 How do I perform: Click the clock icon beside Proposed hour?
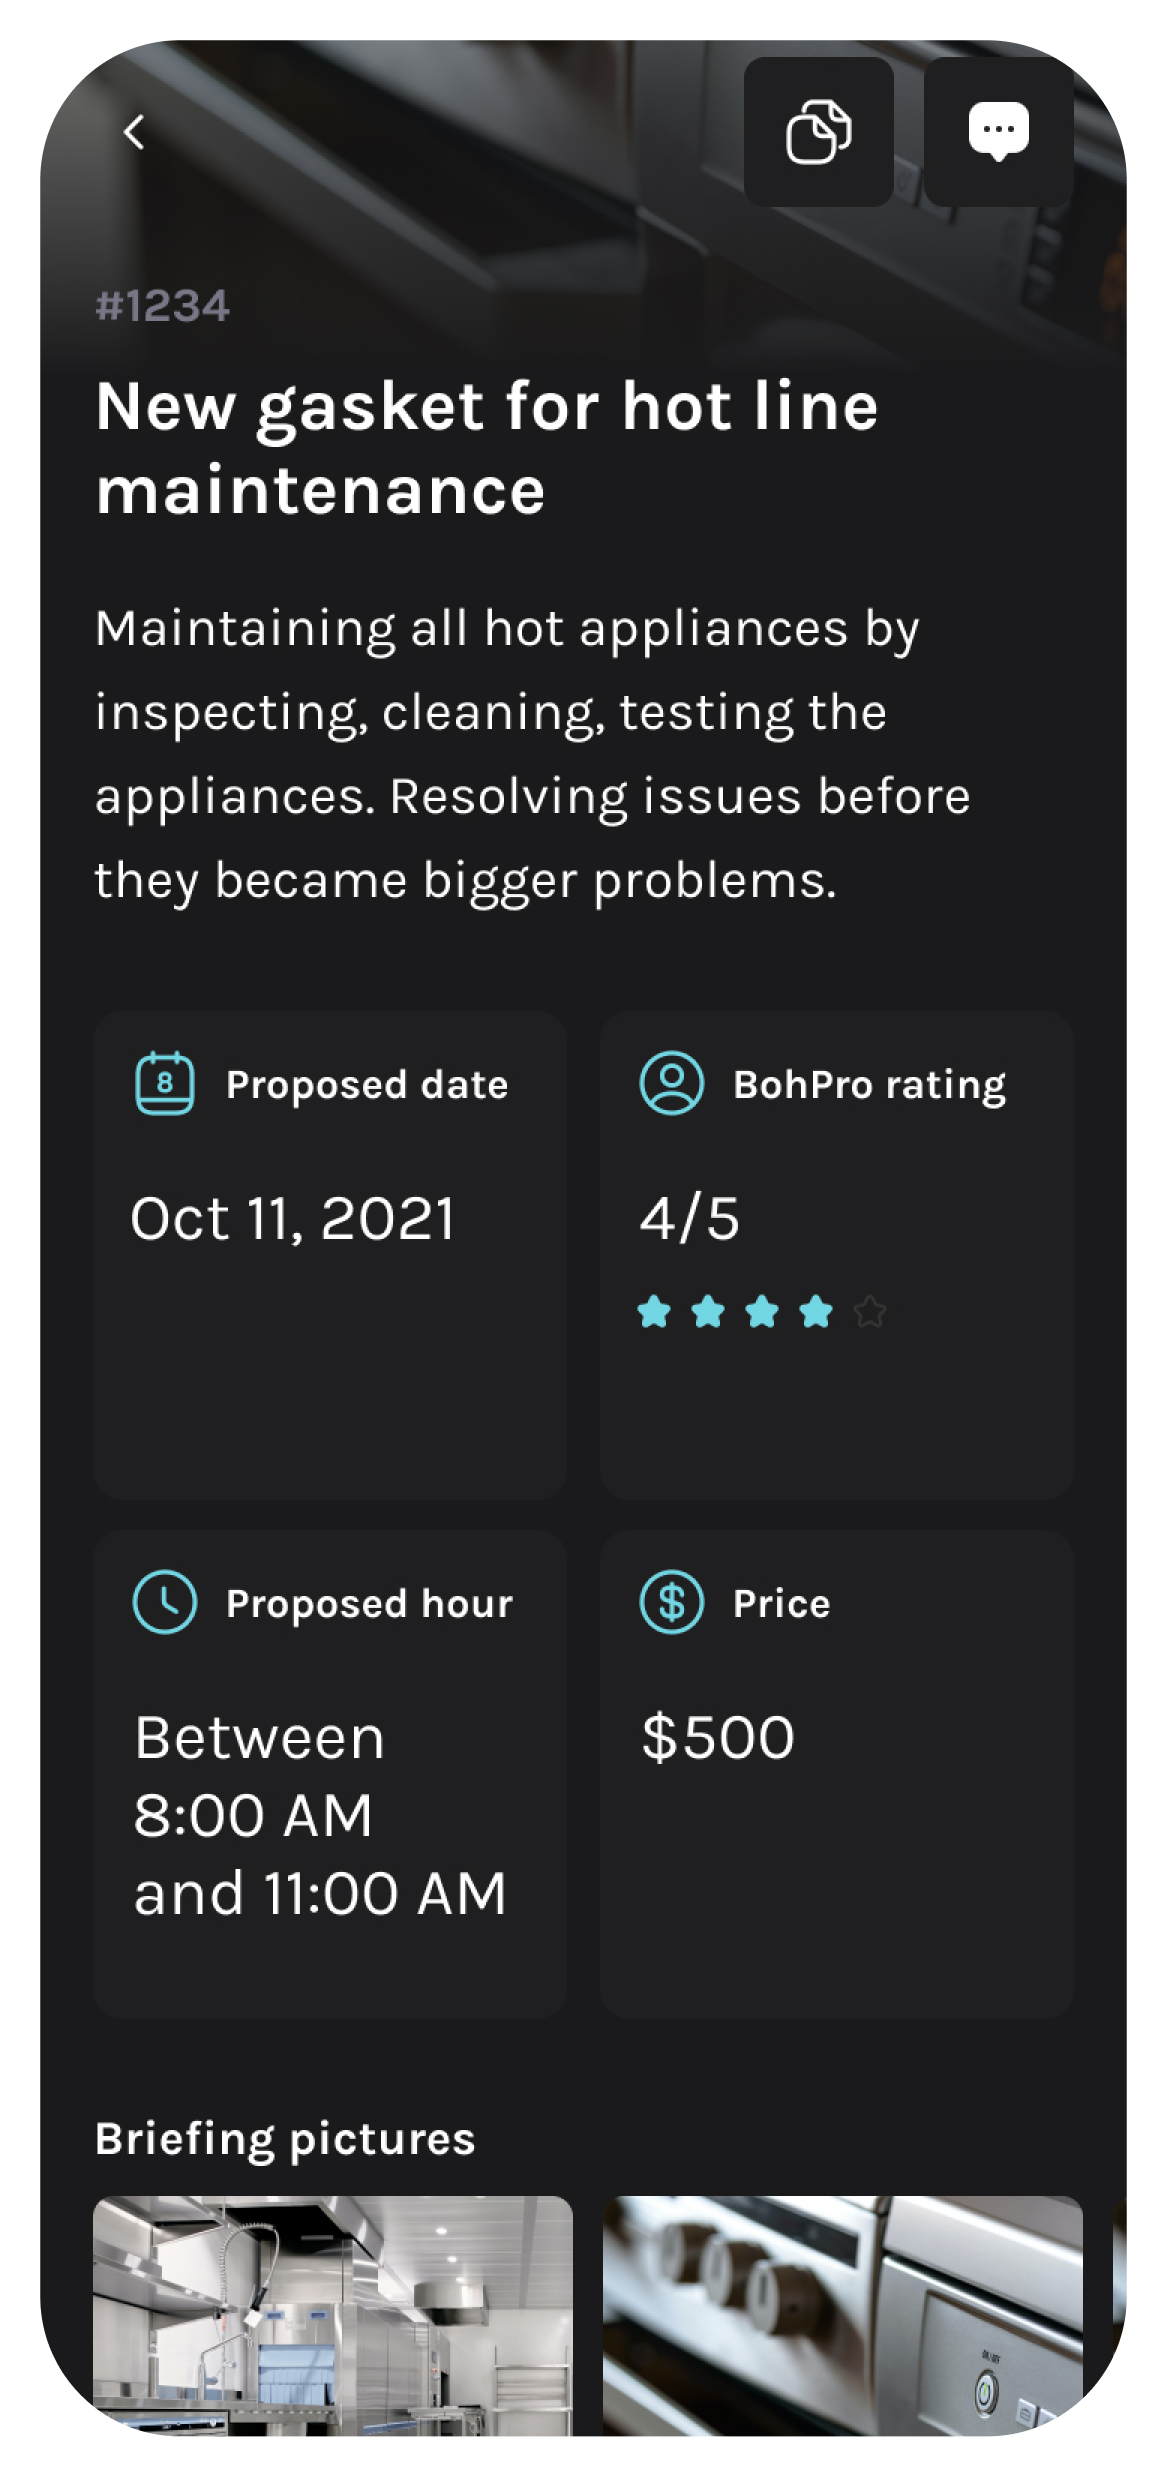[x=165, y=1602]
